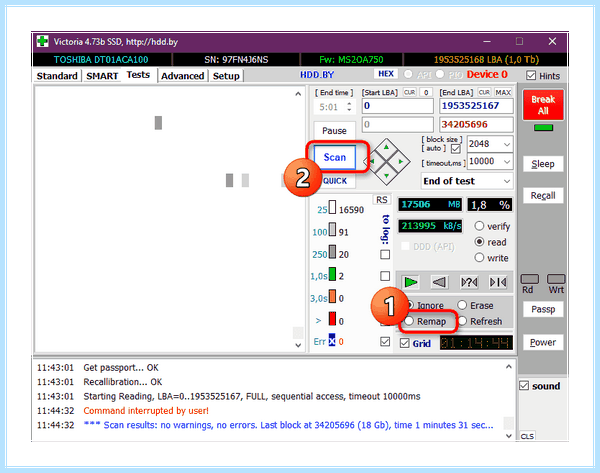Image resolution: width=600 pixels, height=473 pixels.
Task: Toggle the sound checkbox
Action: [x=524, y=385]
